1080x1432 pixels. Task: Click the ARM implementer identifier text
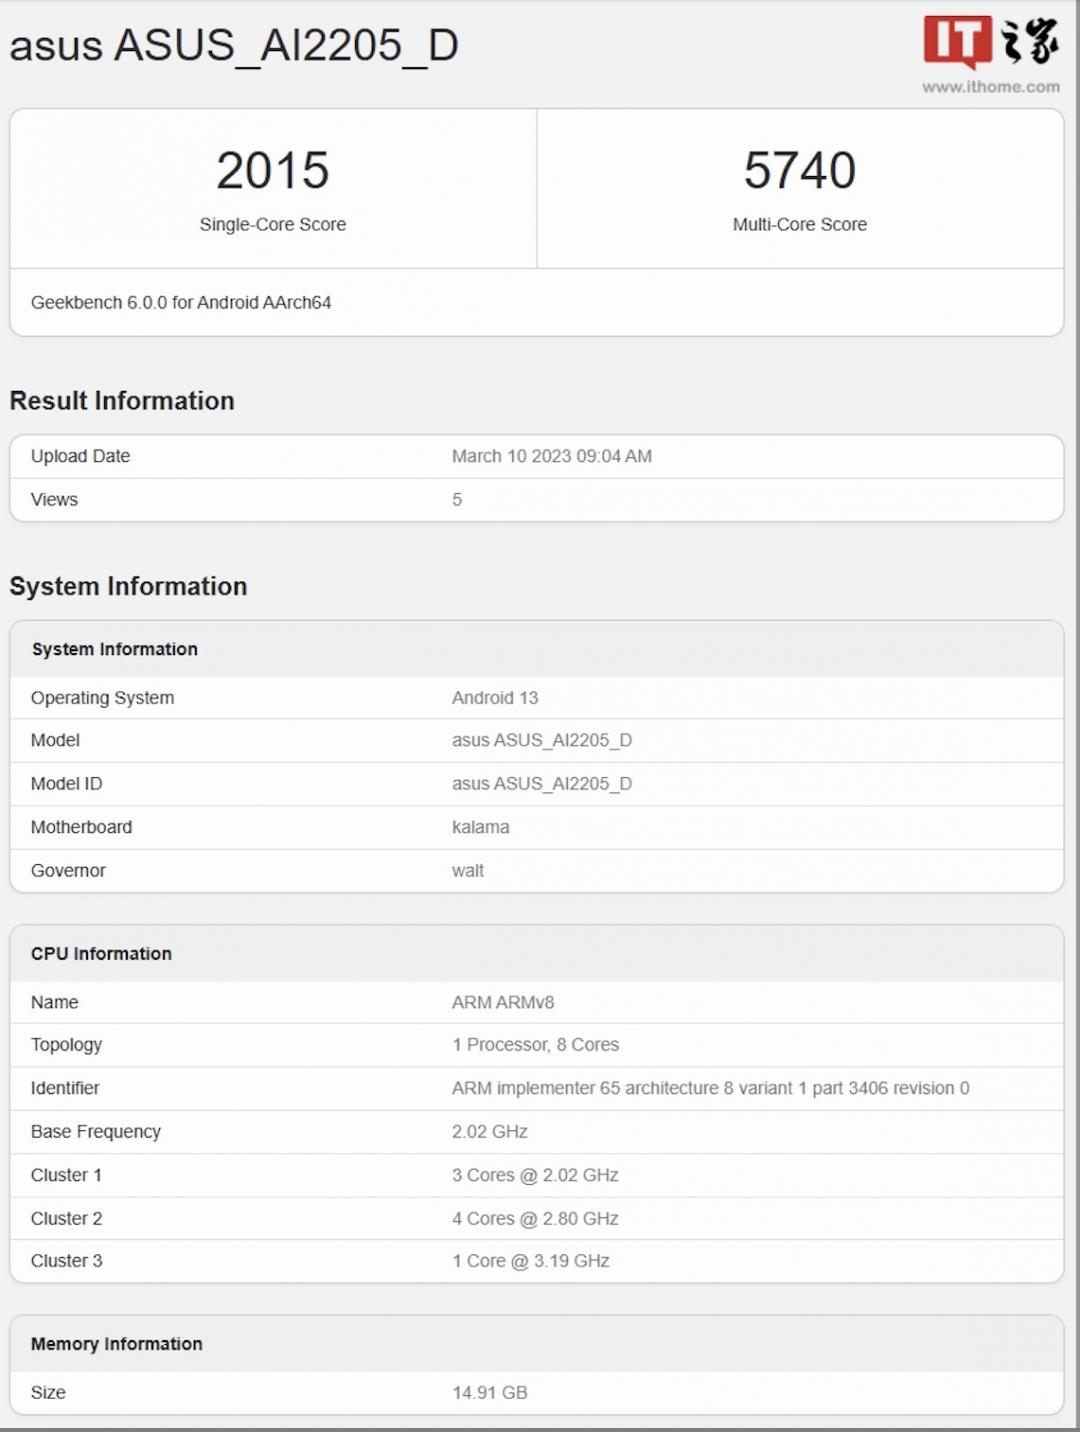tap(710, 1088)
